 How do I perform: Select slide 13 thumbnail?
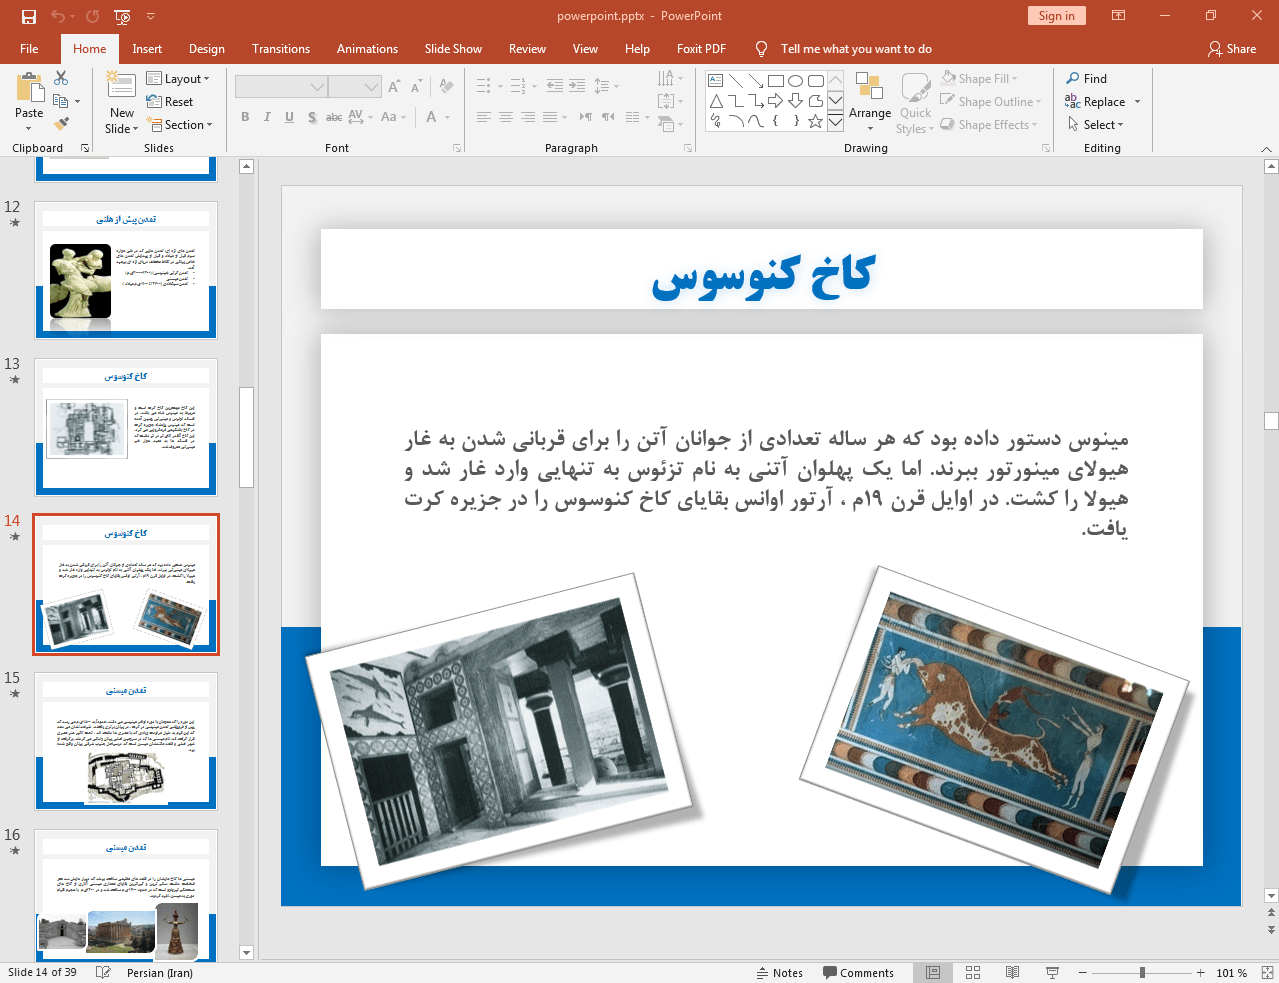[x=126, y=427]
